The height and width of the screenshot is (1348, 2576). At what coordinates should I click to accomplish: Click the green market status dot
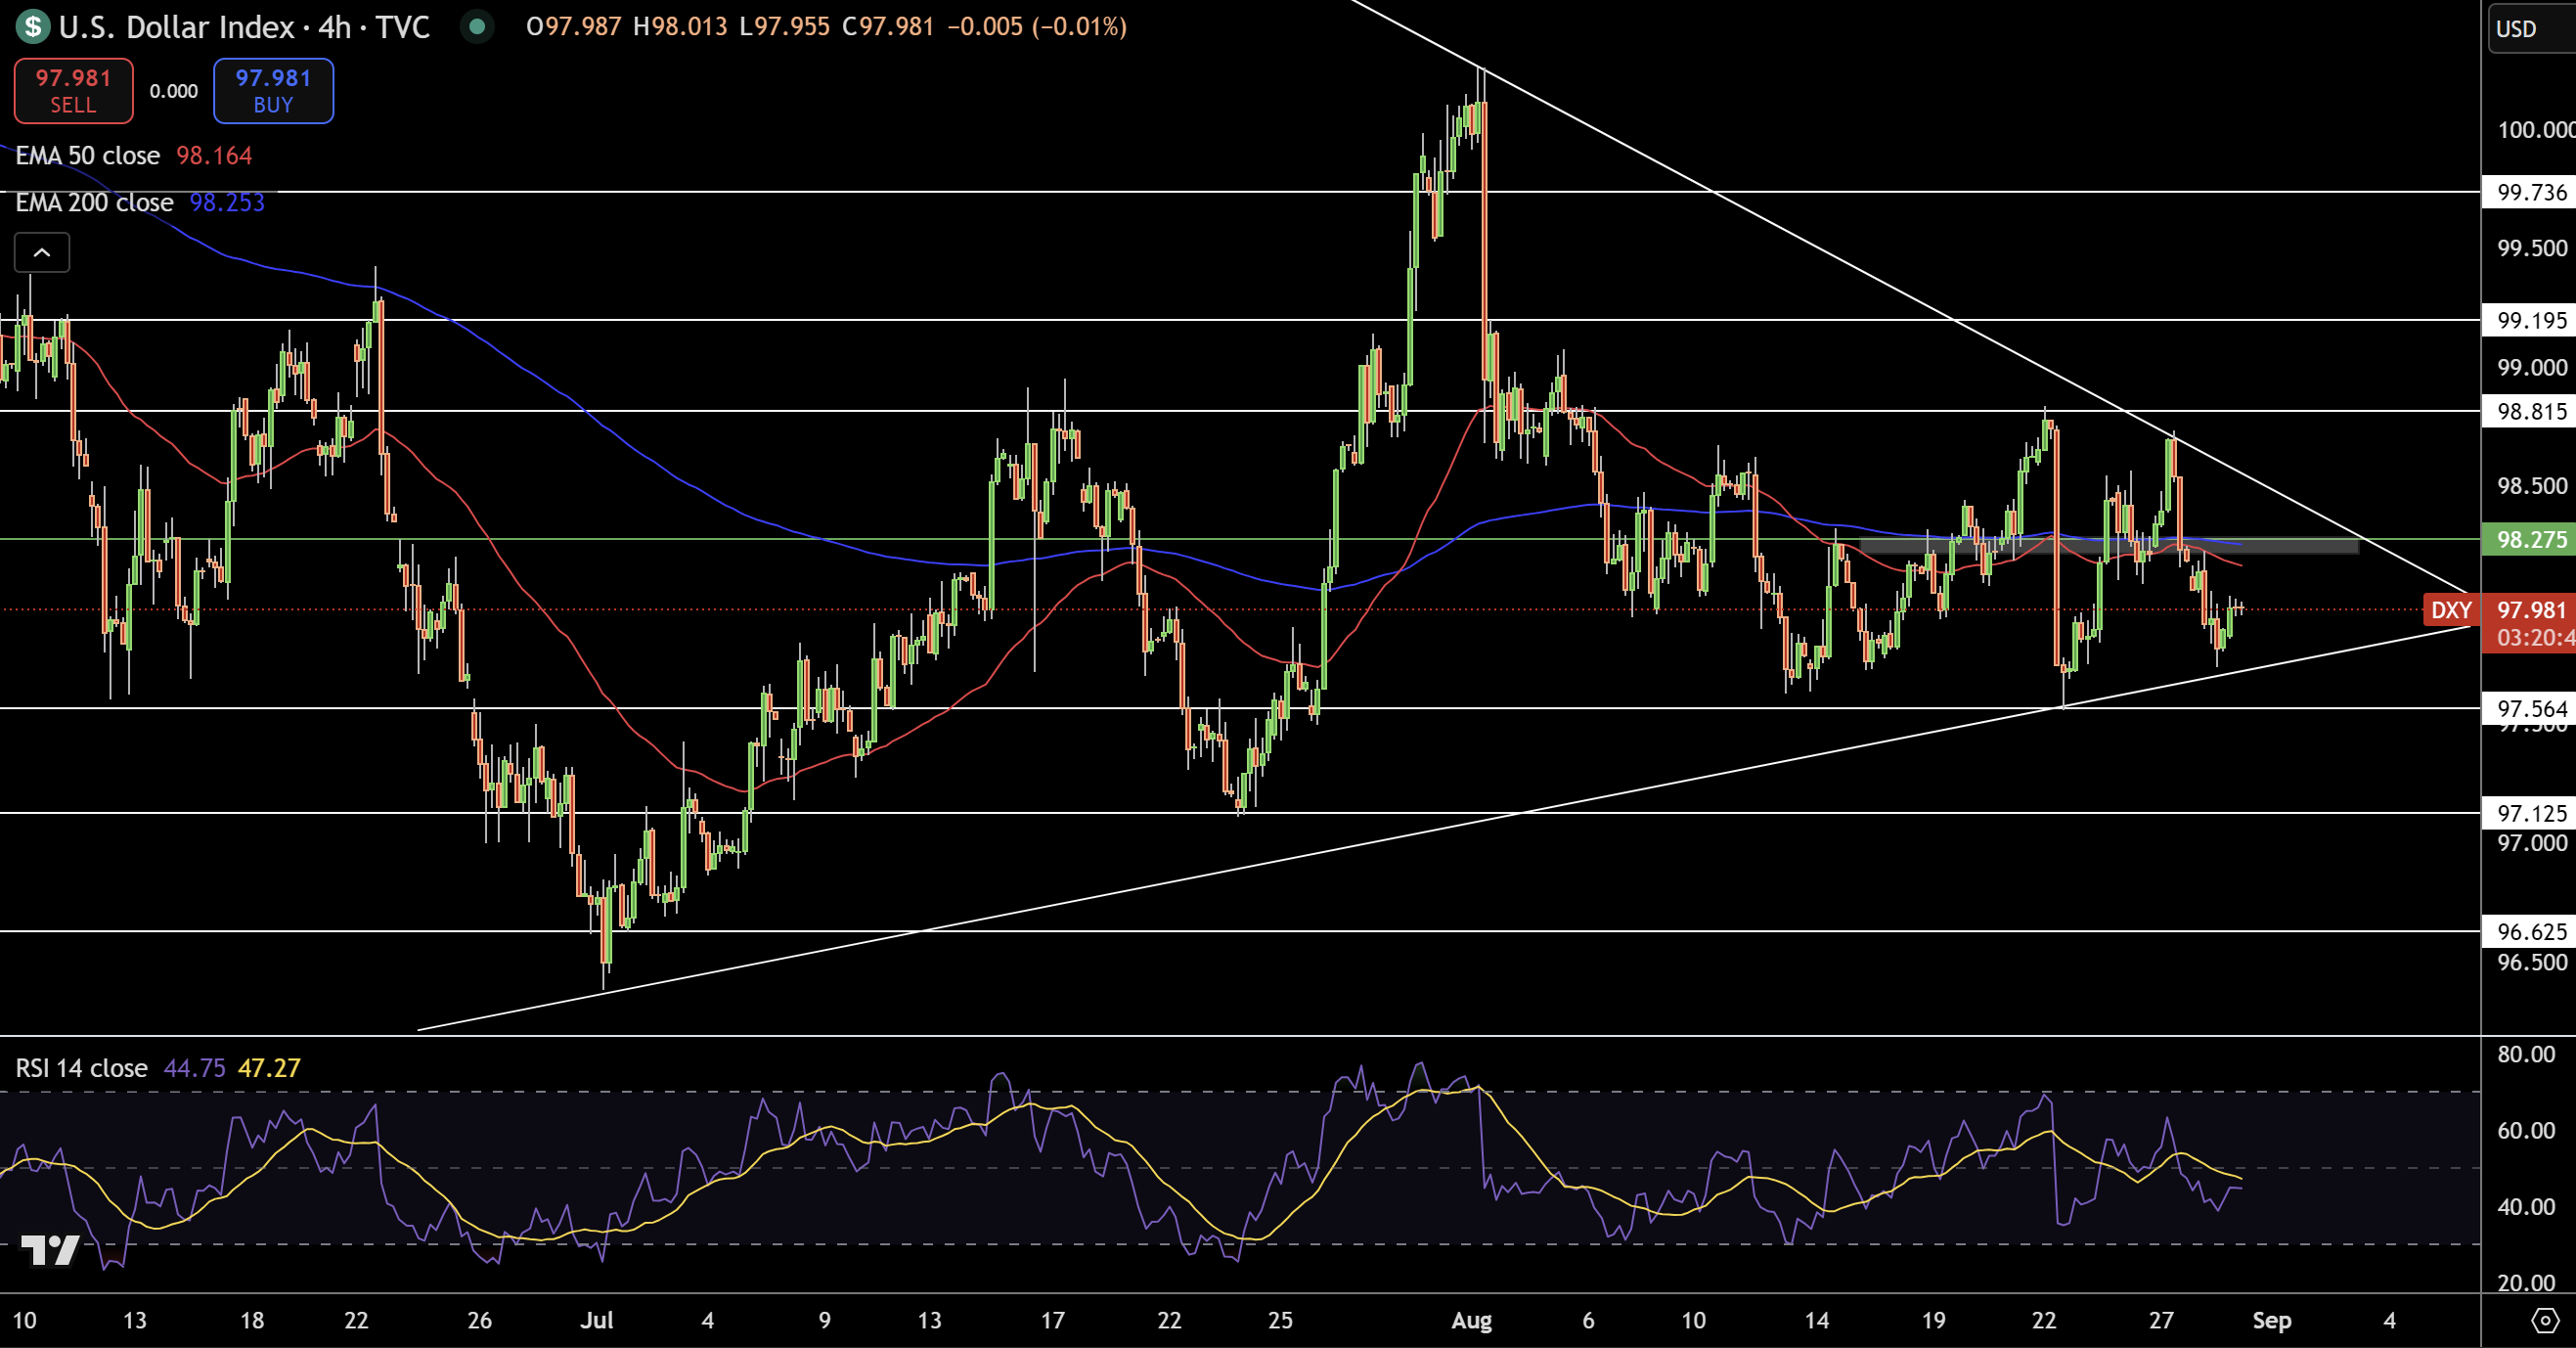[478, 28]
